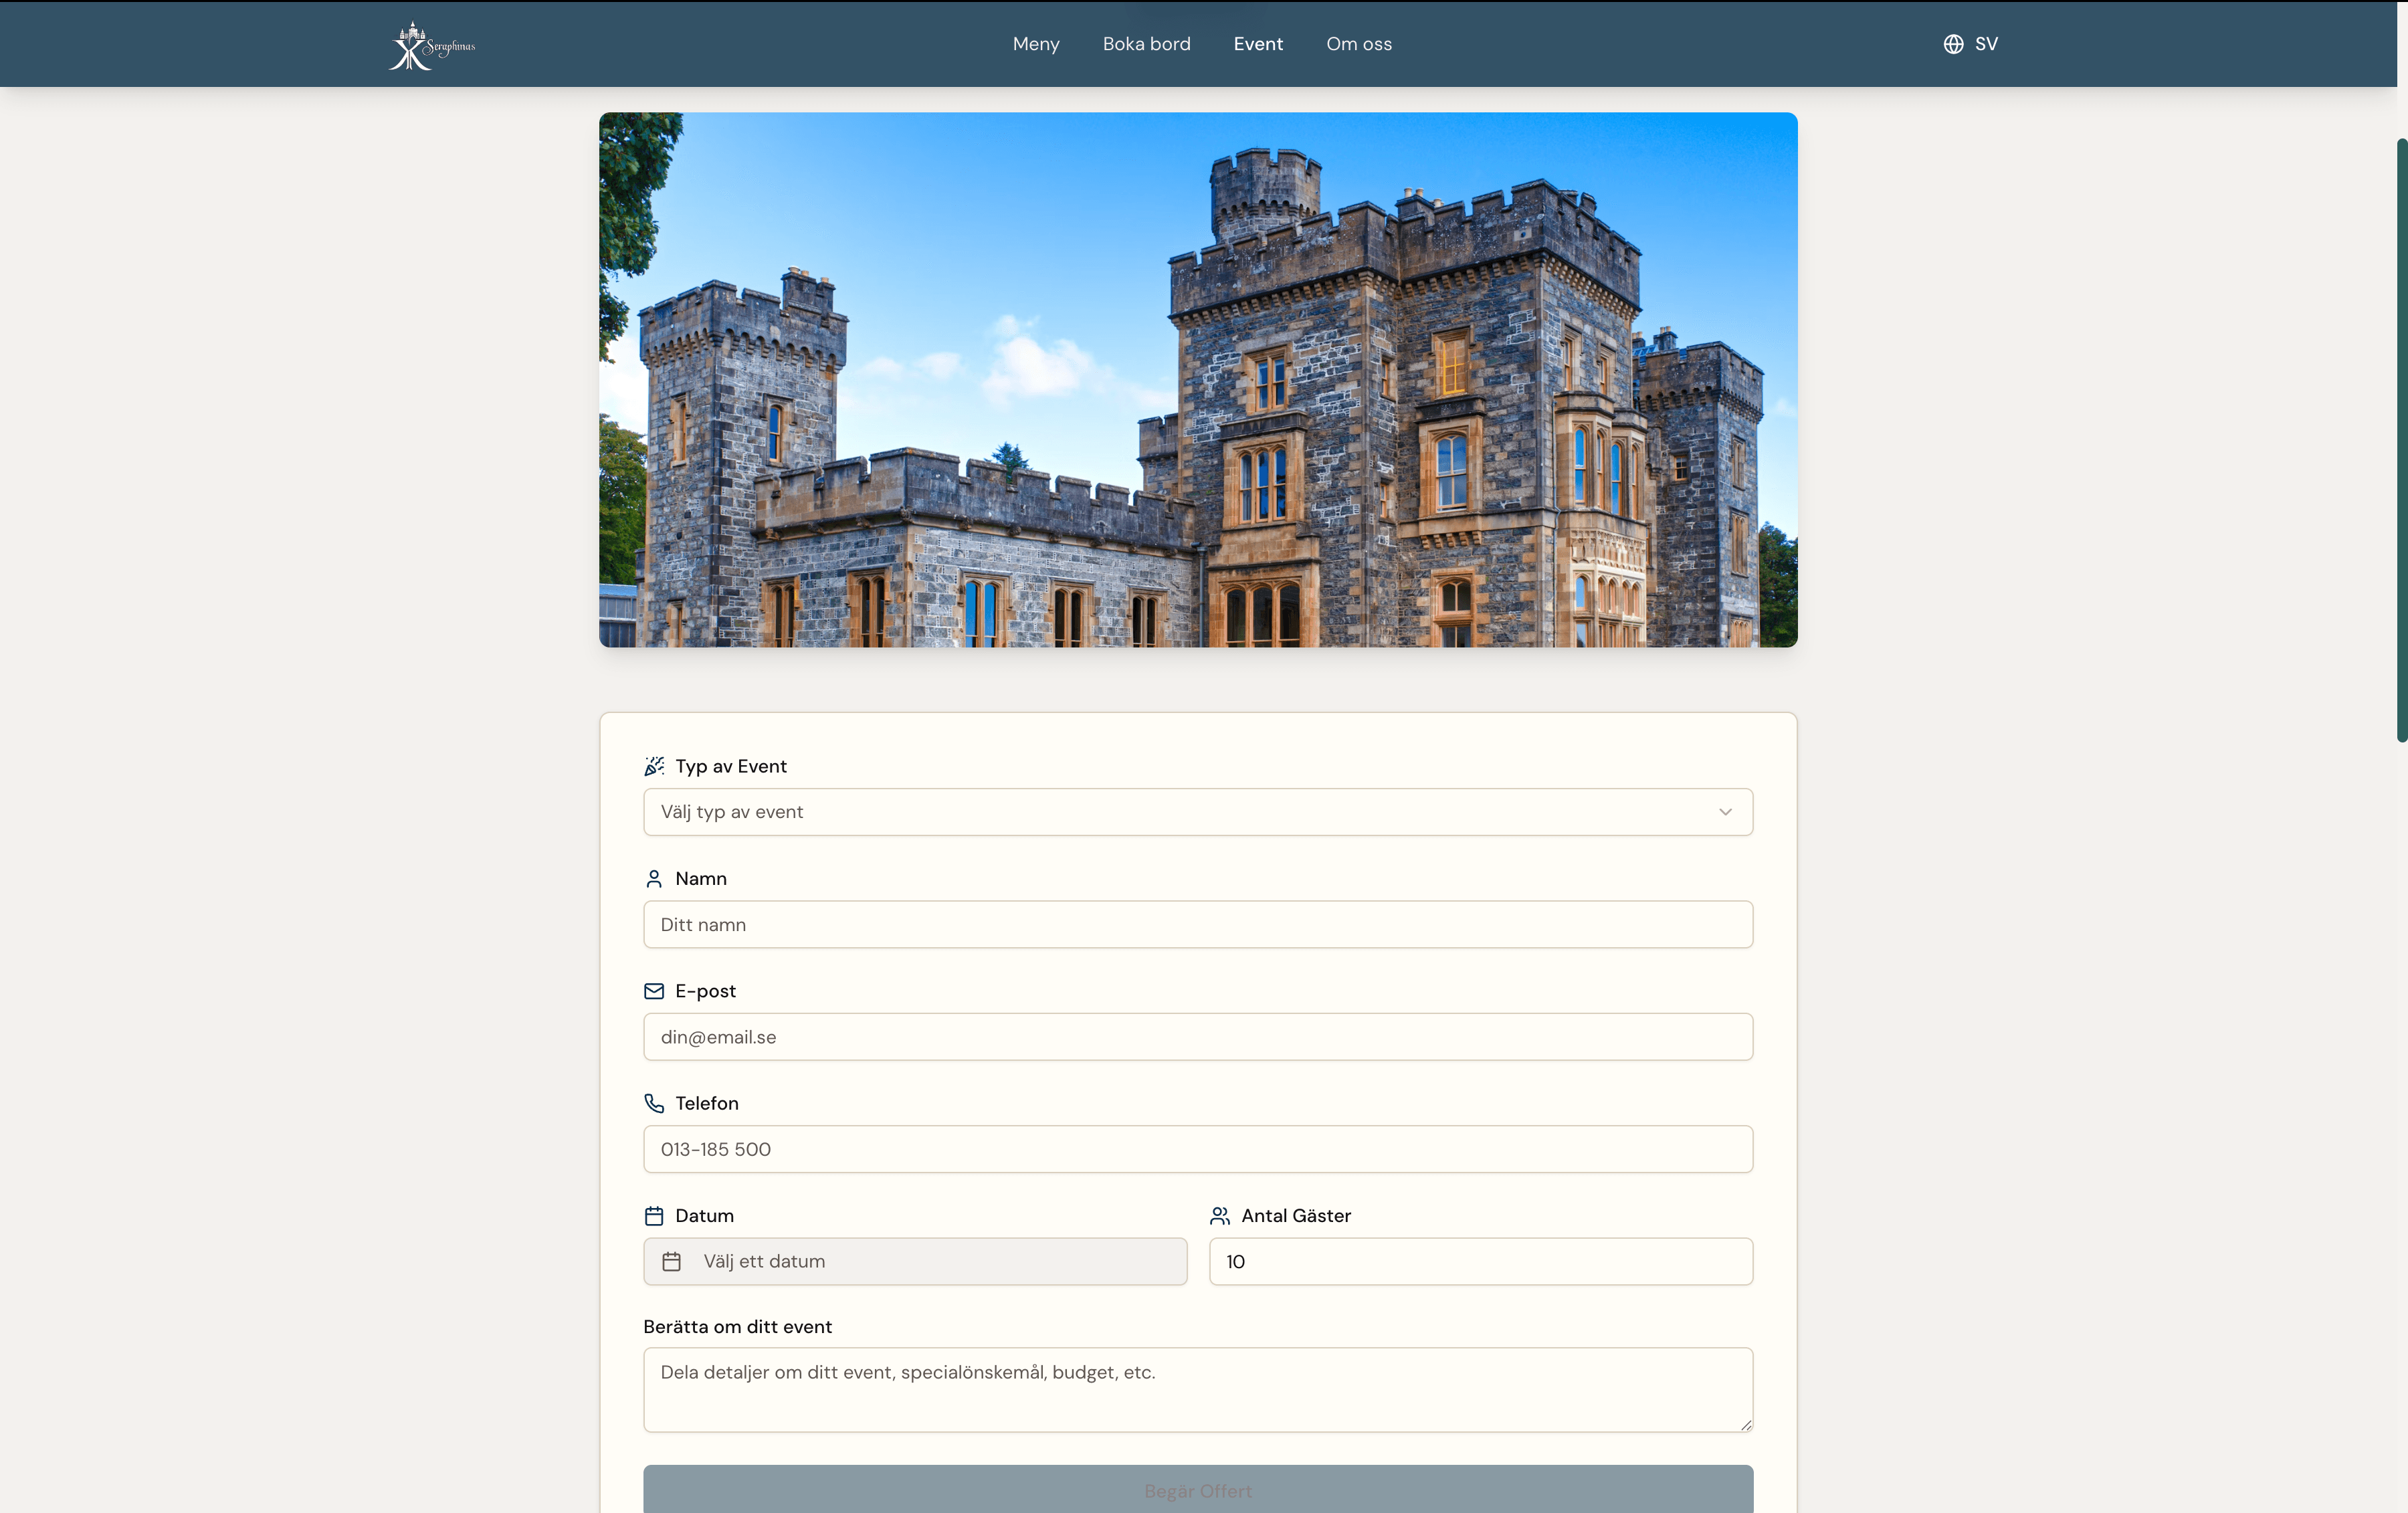Click the guests icon beside Antal Gäster
Image resolution: width=2408 pixels, height=1513 pixels.
point(1220,1216)
